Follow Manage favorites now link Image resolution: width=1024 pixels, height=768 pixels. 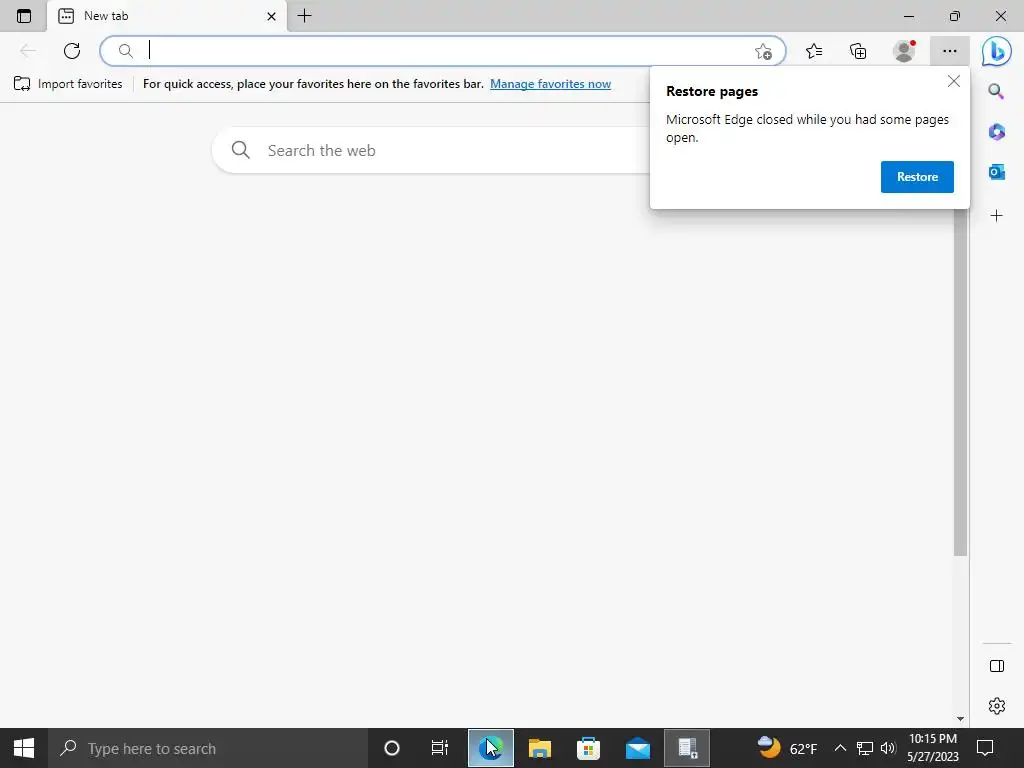(x=551, y=84)
